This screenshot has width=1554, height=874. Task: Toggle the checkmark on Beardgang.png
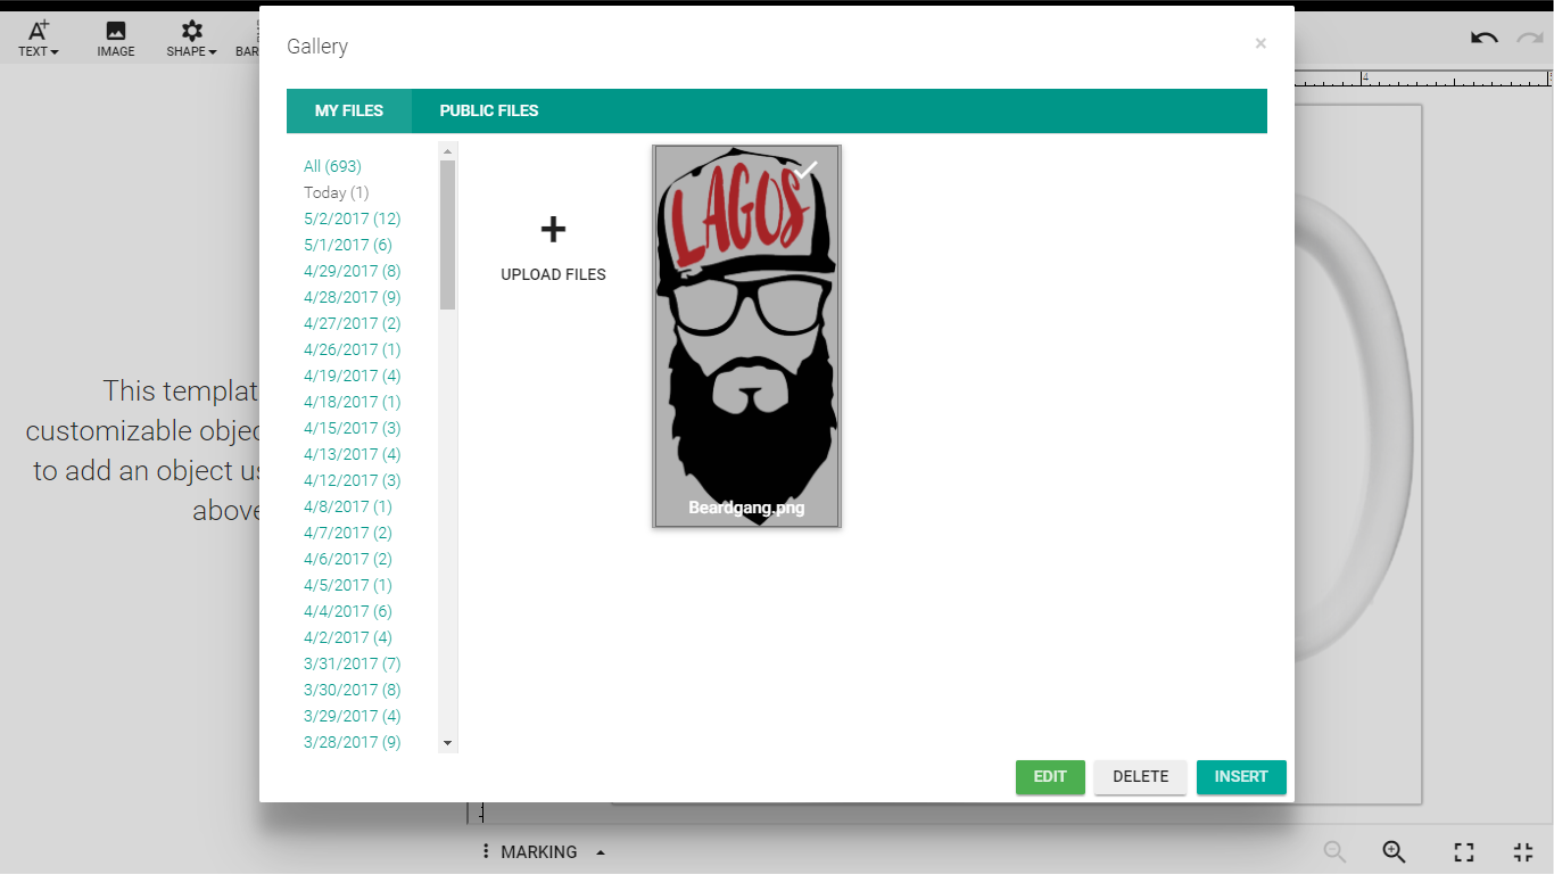(806, 169)
